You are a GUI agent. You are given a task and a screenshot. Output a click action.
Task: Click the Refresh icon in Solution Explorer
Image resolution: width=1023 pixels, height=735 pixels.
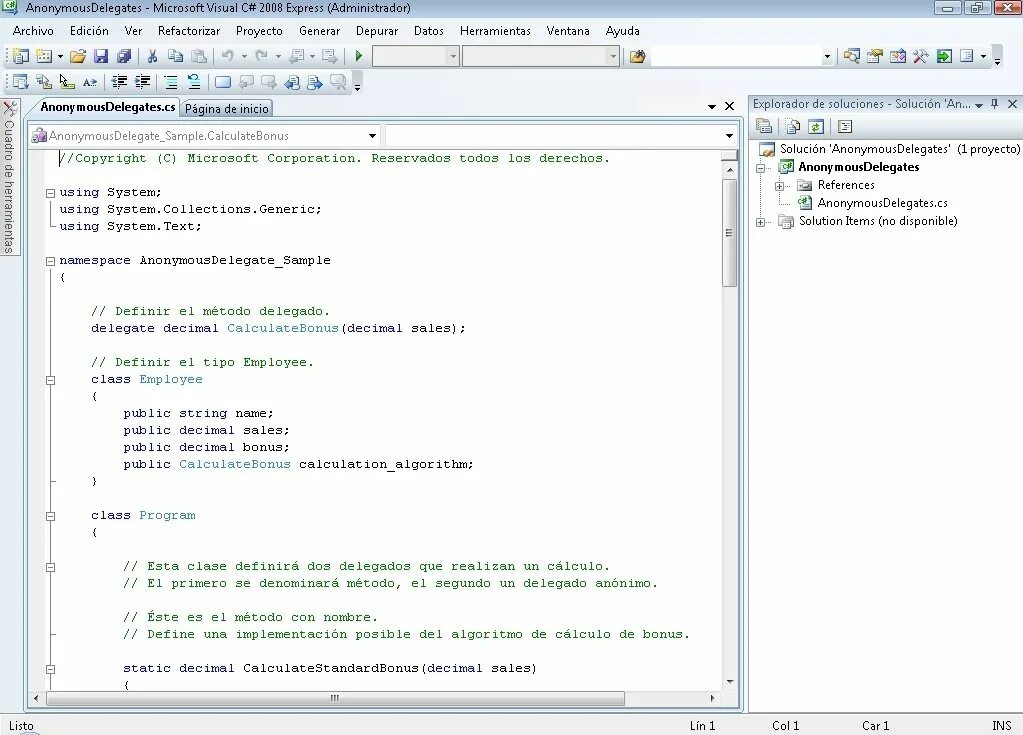[816, 127]
